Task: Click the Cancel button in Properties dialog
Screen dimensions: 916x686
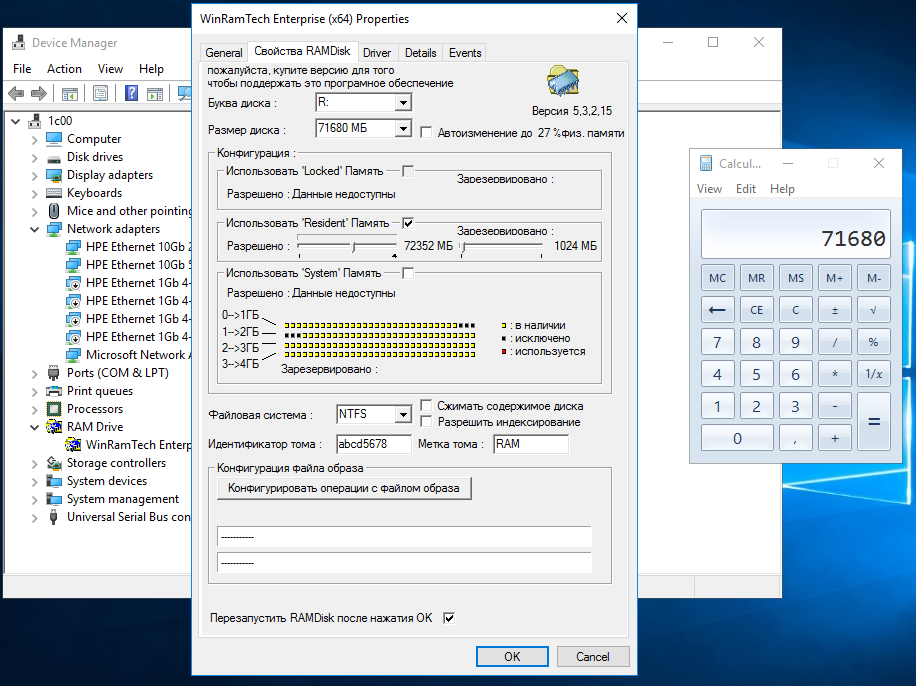Action: [x=593, y=656]
